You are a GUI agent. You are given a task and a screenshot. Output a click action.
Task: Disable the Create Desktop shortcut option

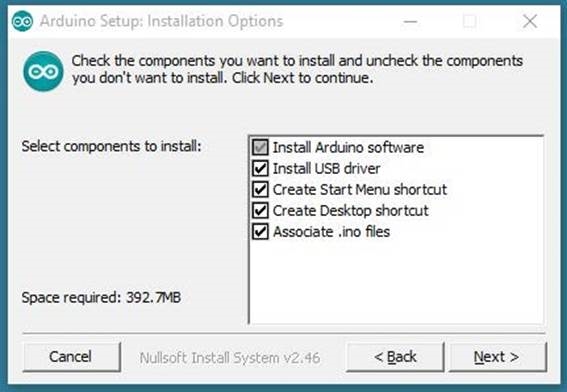click(260, 210)
